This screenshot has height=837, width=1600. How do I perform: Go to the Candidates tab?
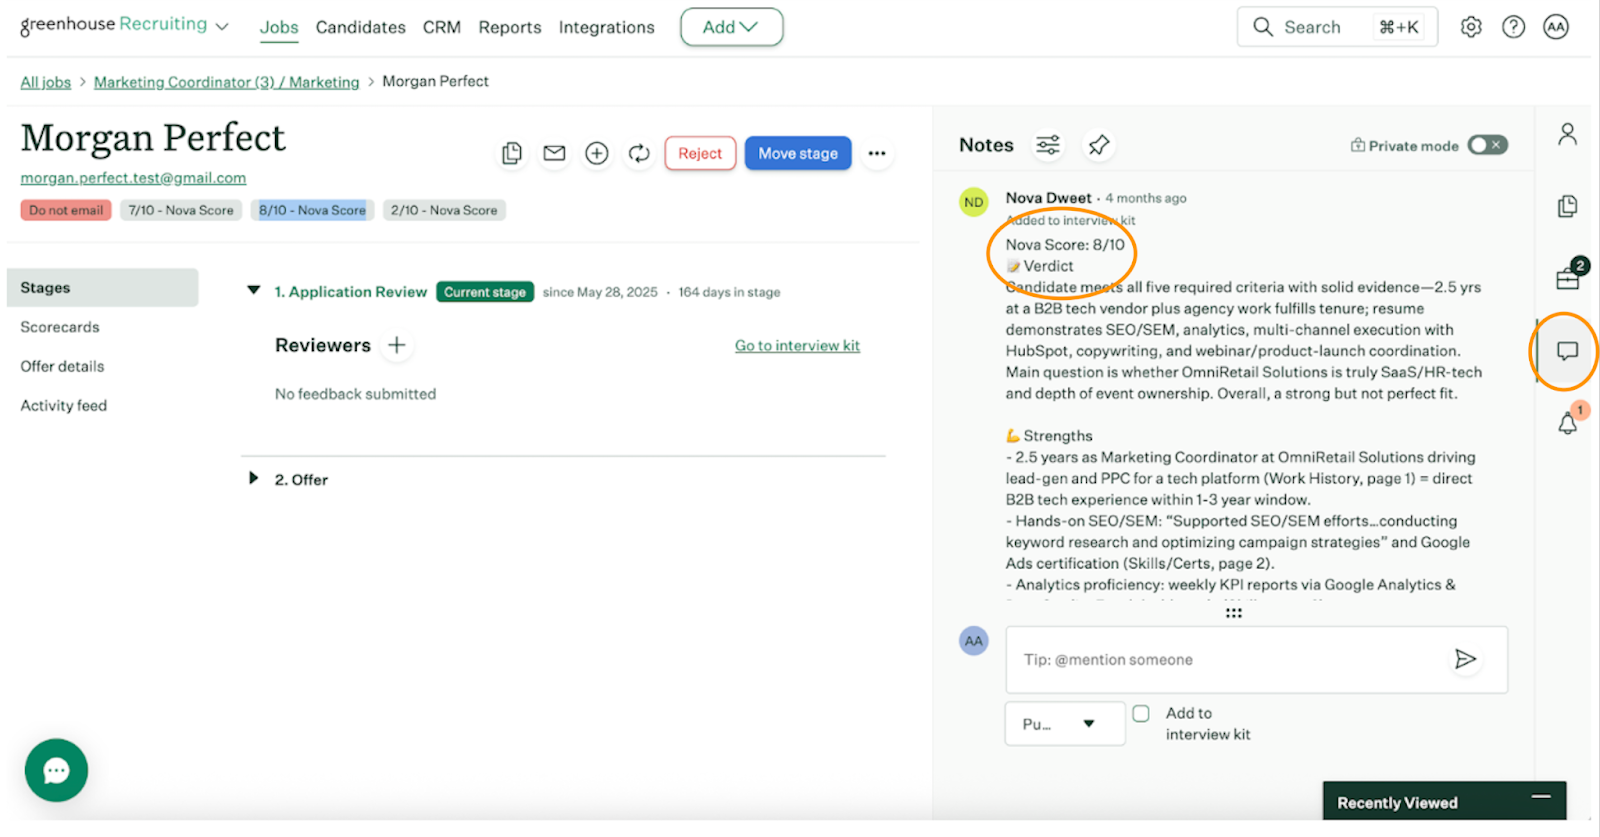coord(360,27)
